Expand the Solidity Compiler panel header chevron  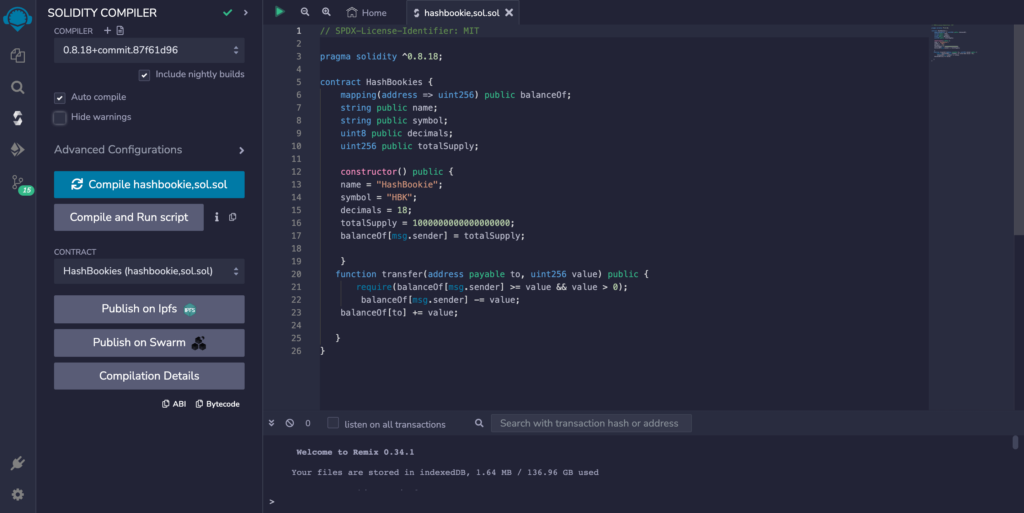click(x=246, y=12)
